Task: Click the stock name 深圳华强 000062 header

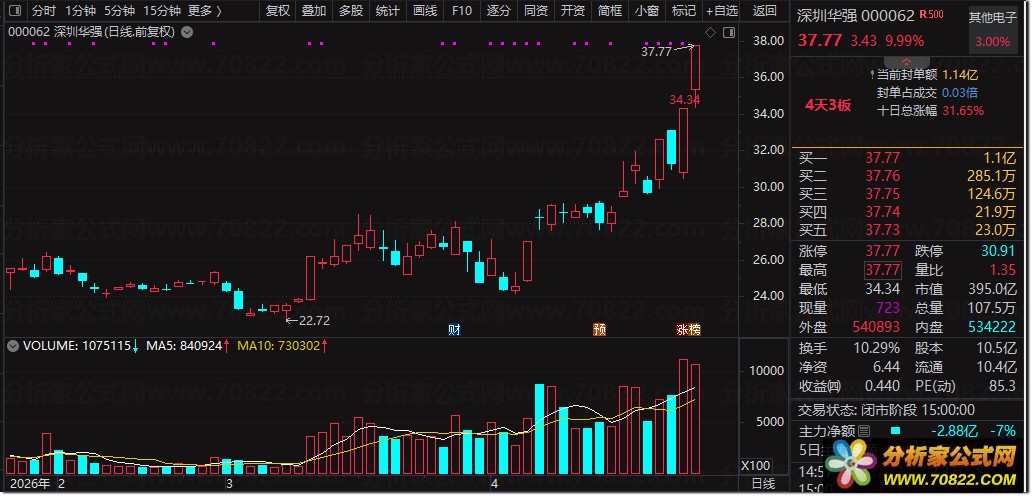Action: point(856,16)
